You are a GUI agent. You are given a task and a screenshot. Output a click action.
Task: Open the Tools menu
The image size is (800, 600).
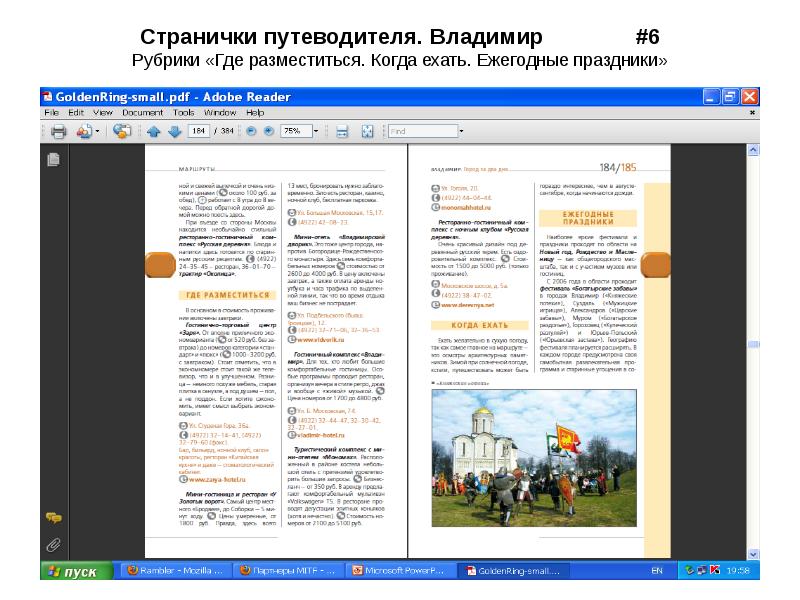coord(183,113)
